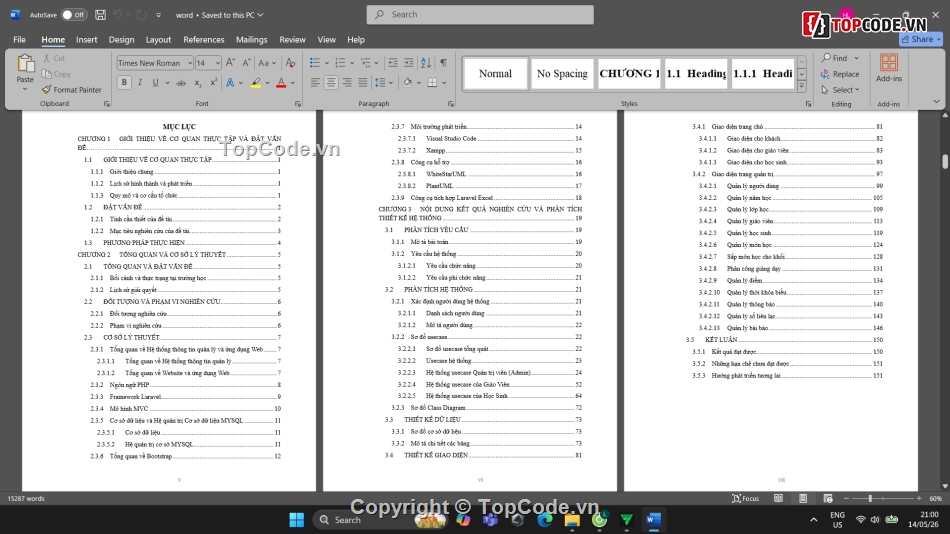Adjust the zoom slider in status bar
The image size is (950, 534).
870,498
